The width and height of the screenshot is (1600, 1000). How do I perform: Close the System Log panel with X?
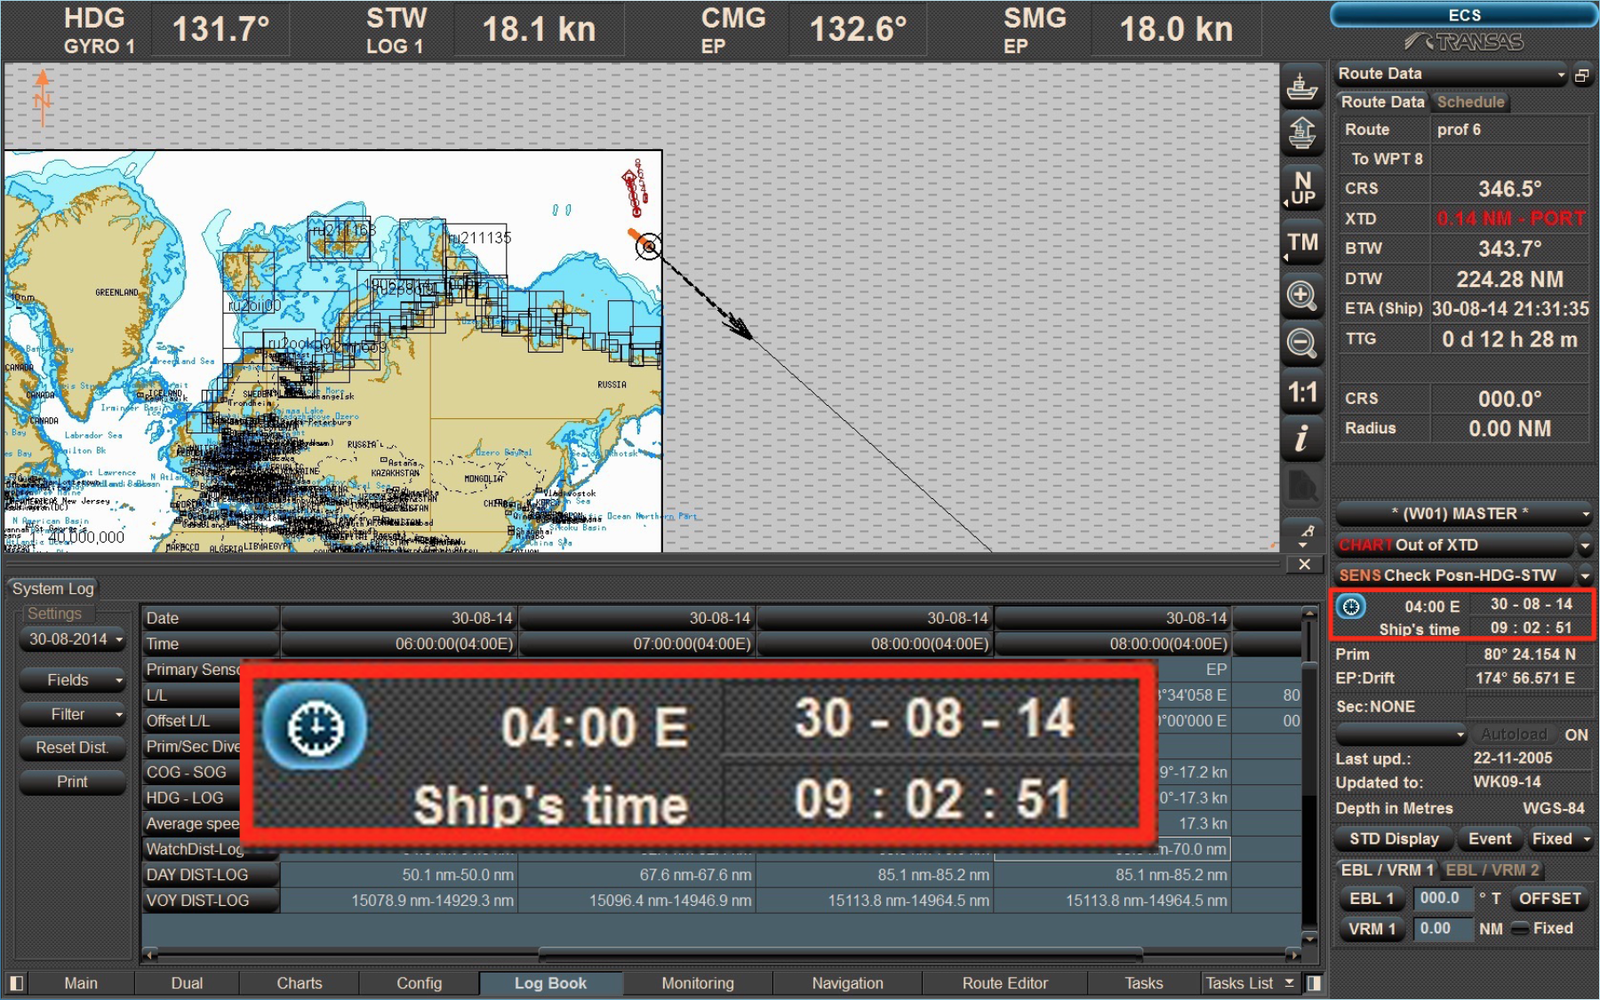pyautogui.click(x=1304, y=564)
